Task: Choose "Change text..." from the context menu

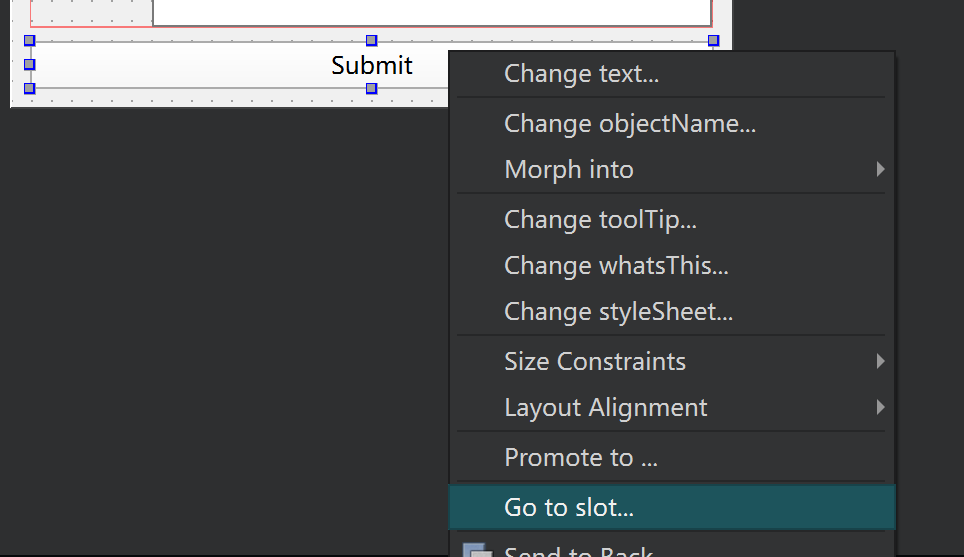Action: click(581, 74)
